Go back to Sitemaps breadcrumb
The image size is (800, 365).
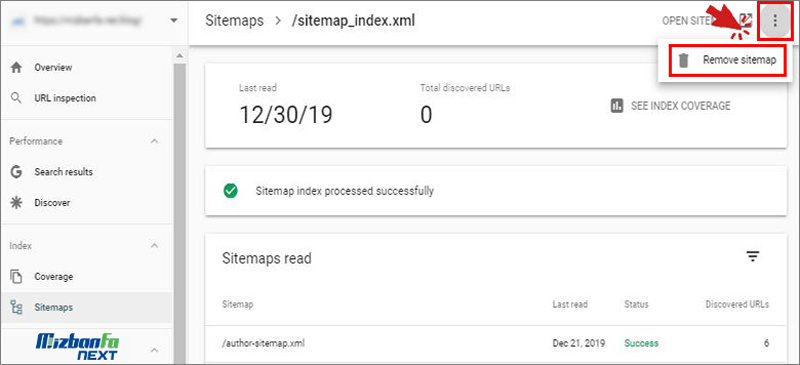click(x=234, y=21)
